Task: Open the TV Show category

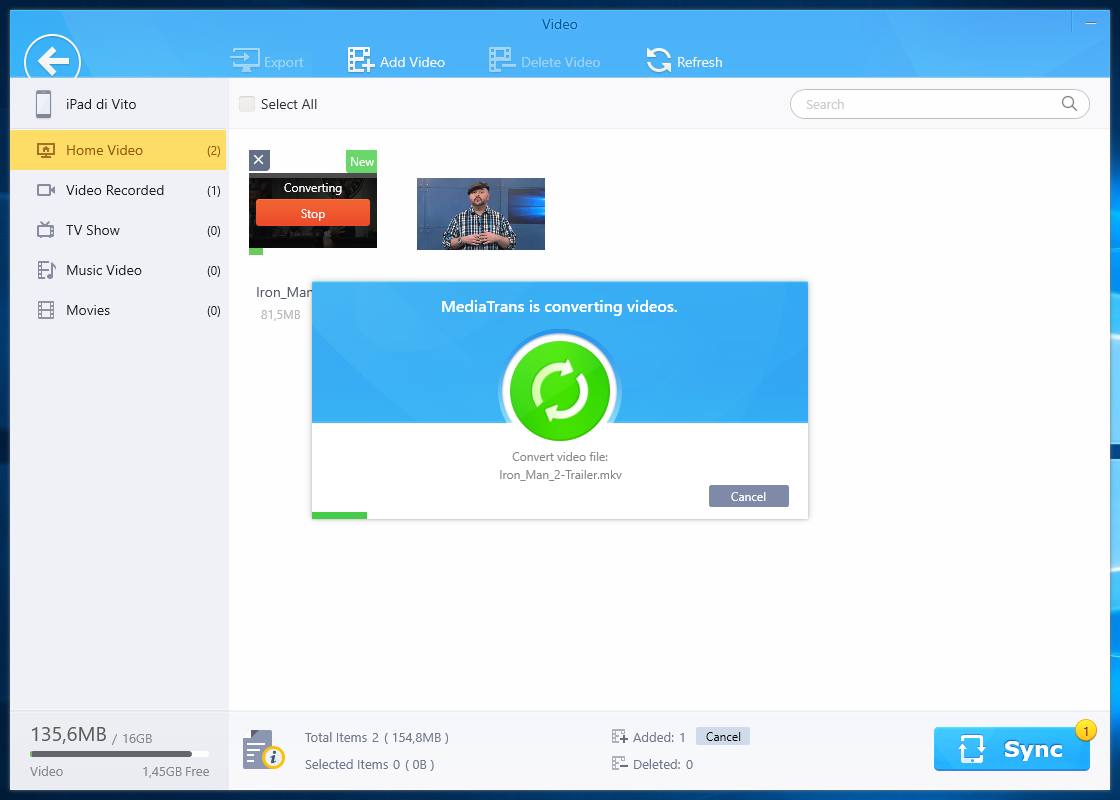Action: [x=118, y=230]
